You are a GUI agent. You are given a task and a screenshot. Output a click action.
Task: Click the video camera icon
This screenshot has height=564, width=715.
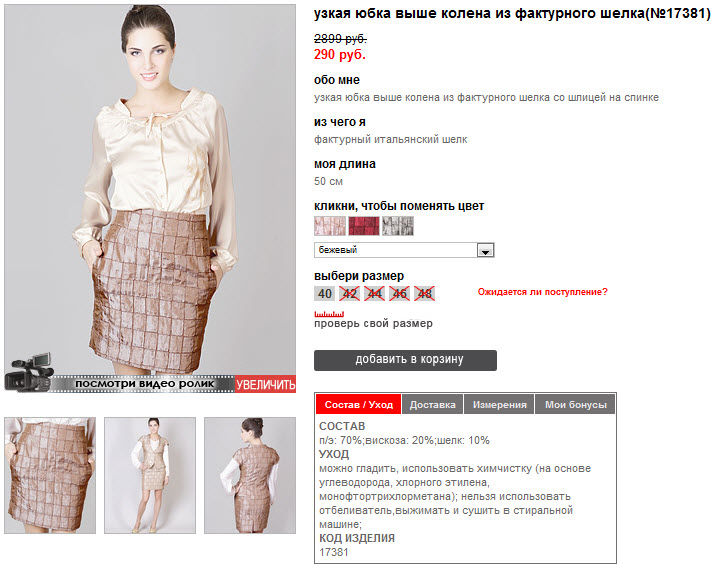29,372
